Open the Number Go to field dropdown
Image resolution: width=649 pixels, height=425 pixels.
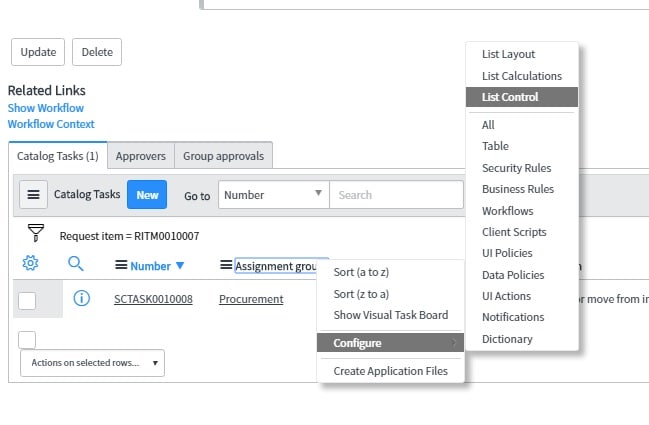click(x=273, y=195)
